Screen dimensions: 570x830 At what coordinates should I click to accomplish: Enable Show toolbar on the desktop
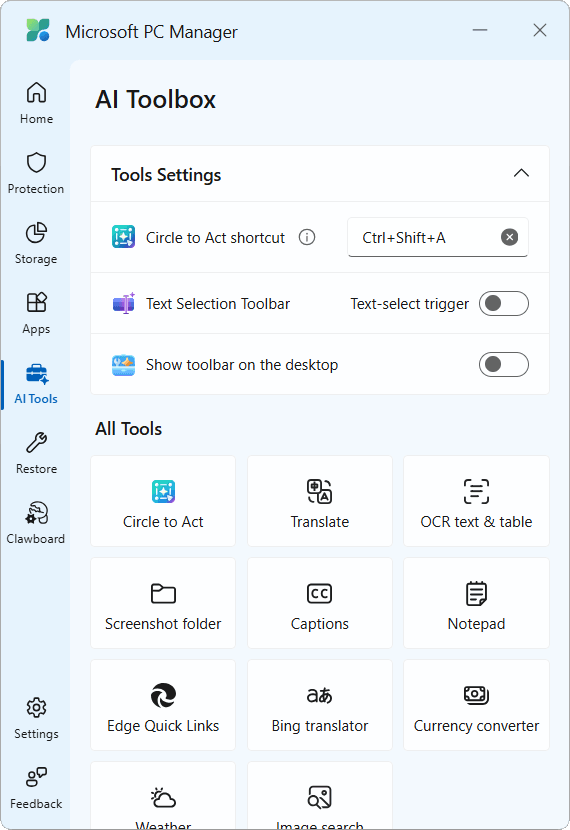point(503,364)
